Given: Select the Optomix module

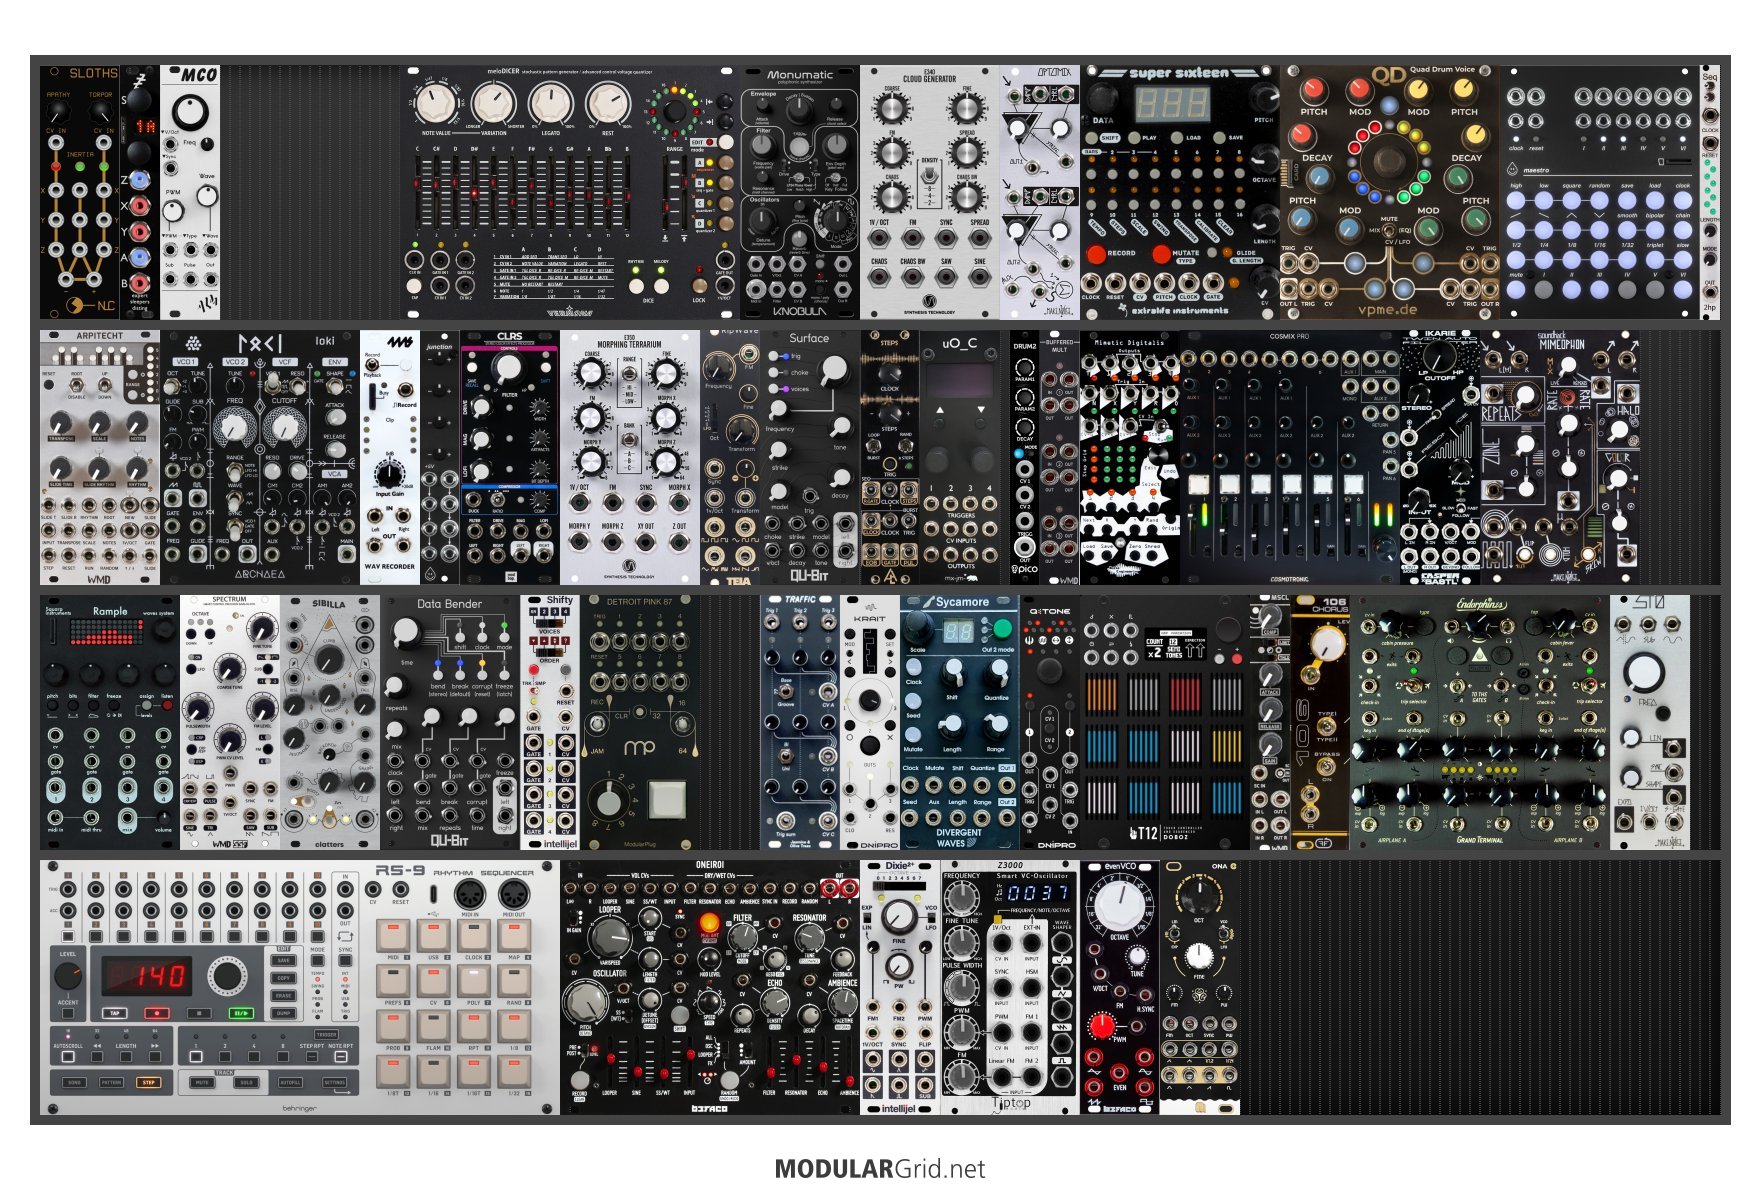Looking at the screenshot, I should (1040, 192).
